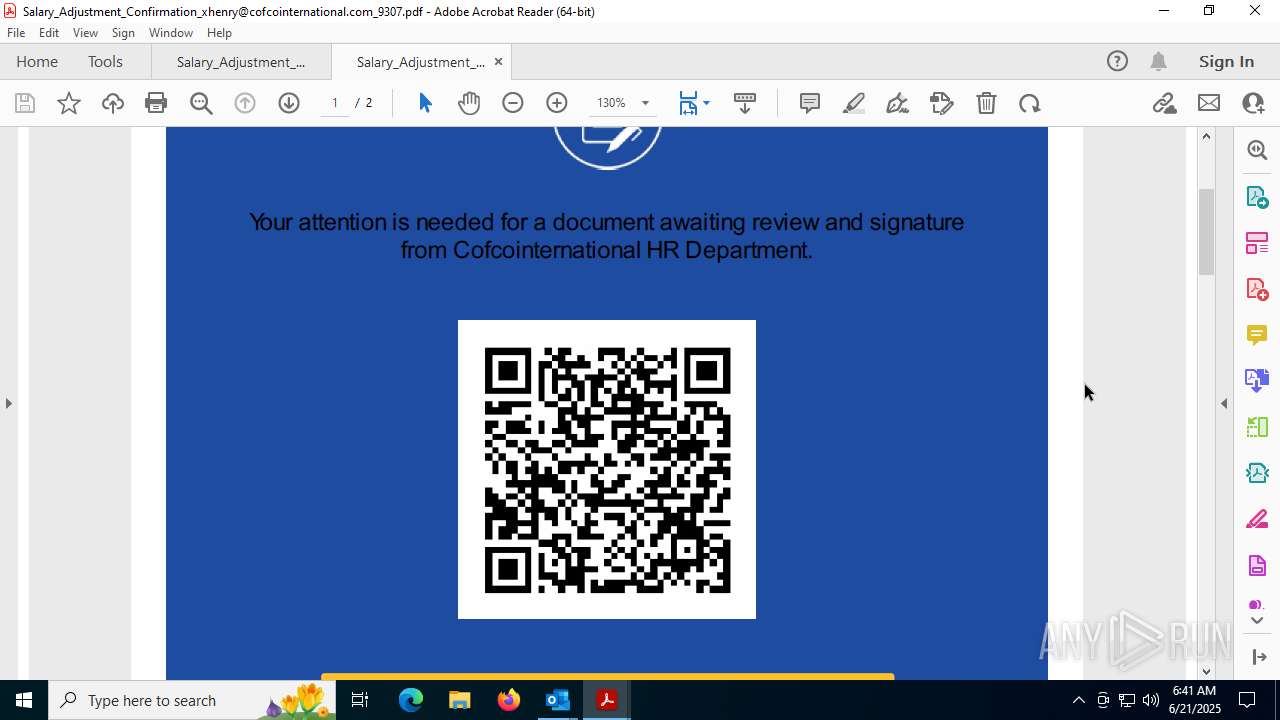Viewport: 1280px width, 720px height.
Task: Open the View menu
Action: 85,33
